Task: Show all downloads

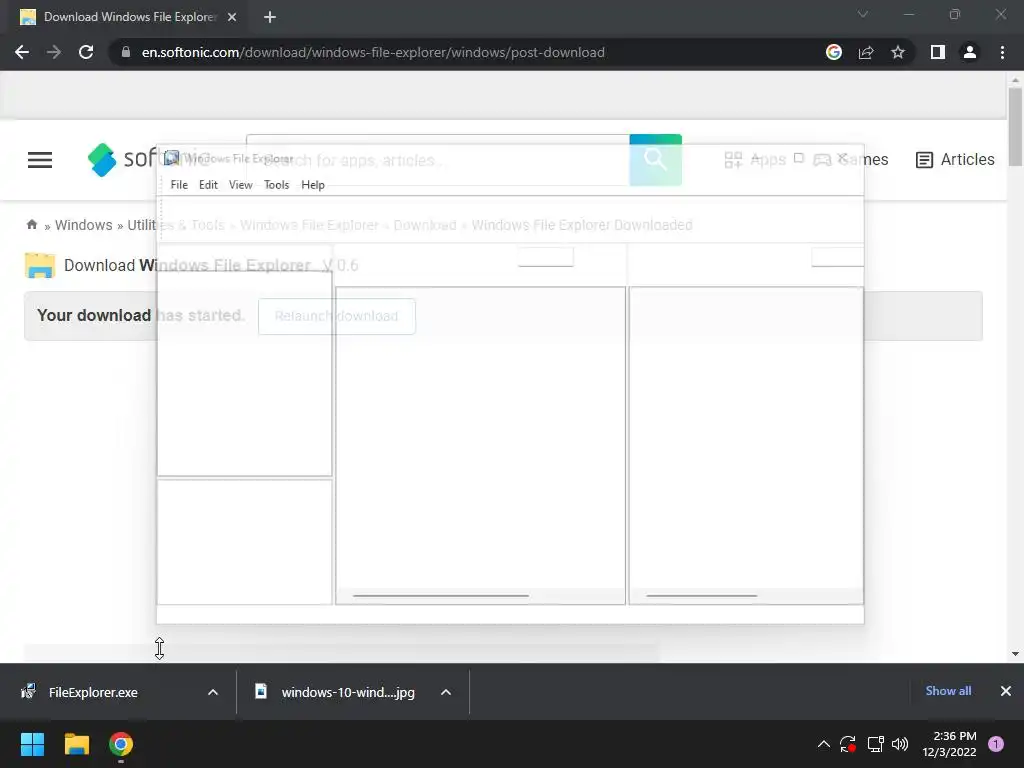Action: [x=948, y=691]
